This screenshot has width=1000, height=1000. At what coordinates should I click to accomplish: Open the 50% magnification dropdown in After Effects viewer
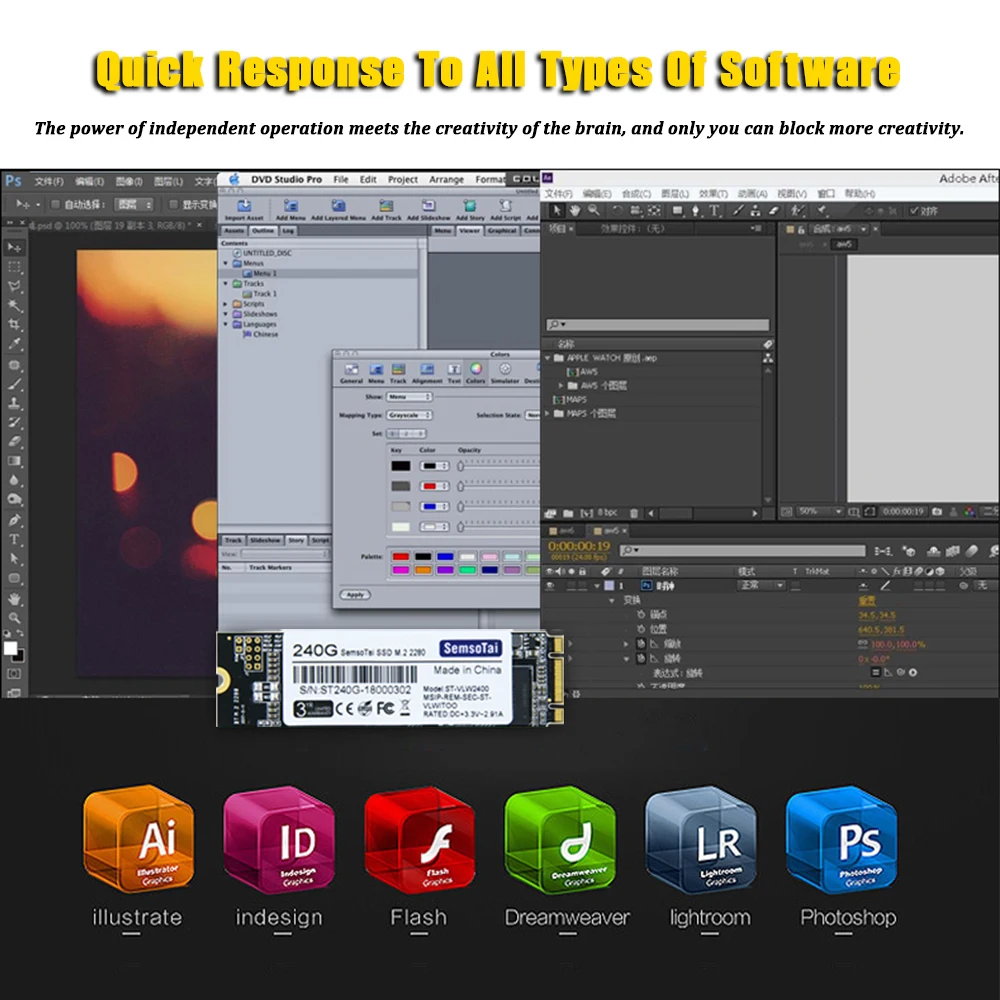pyautogui.click(x=821, y=511)
